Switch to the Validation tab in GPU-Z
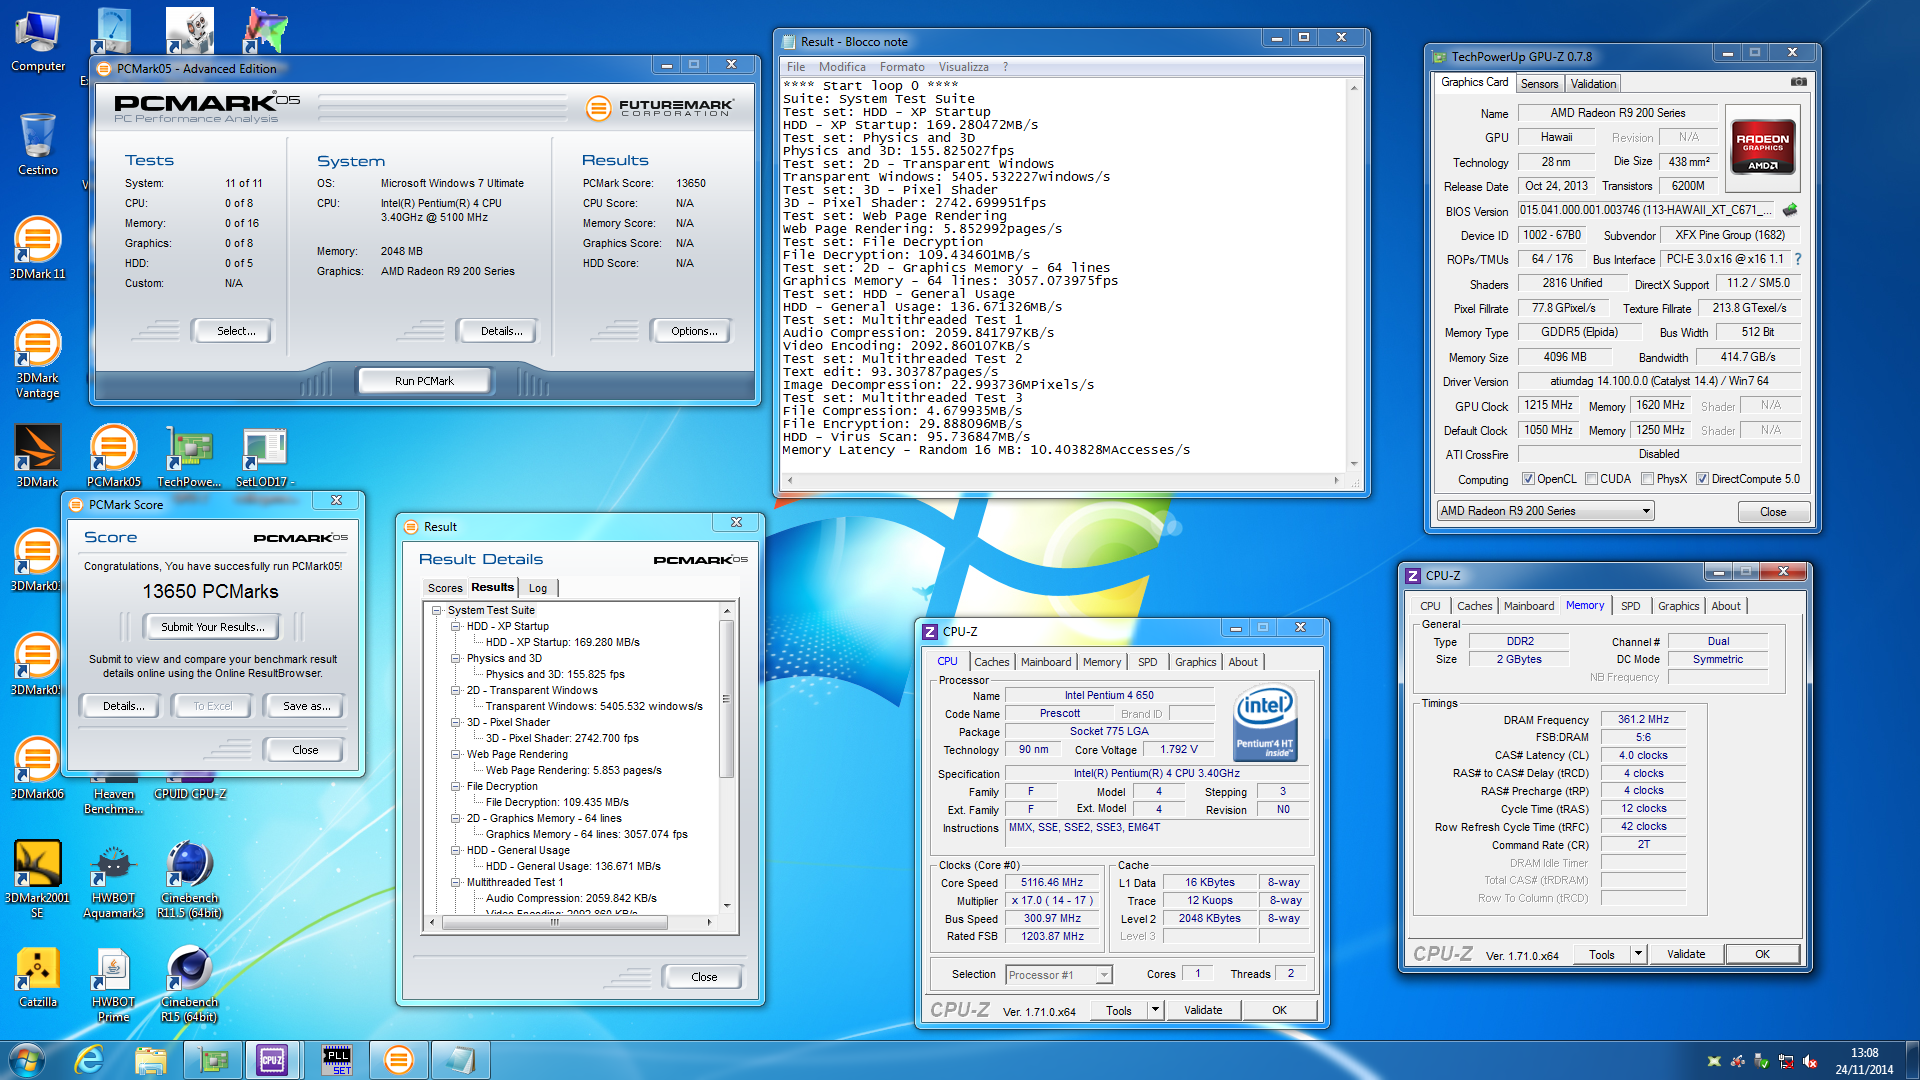 click(1592, 84)
